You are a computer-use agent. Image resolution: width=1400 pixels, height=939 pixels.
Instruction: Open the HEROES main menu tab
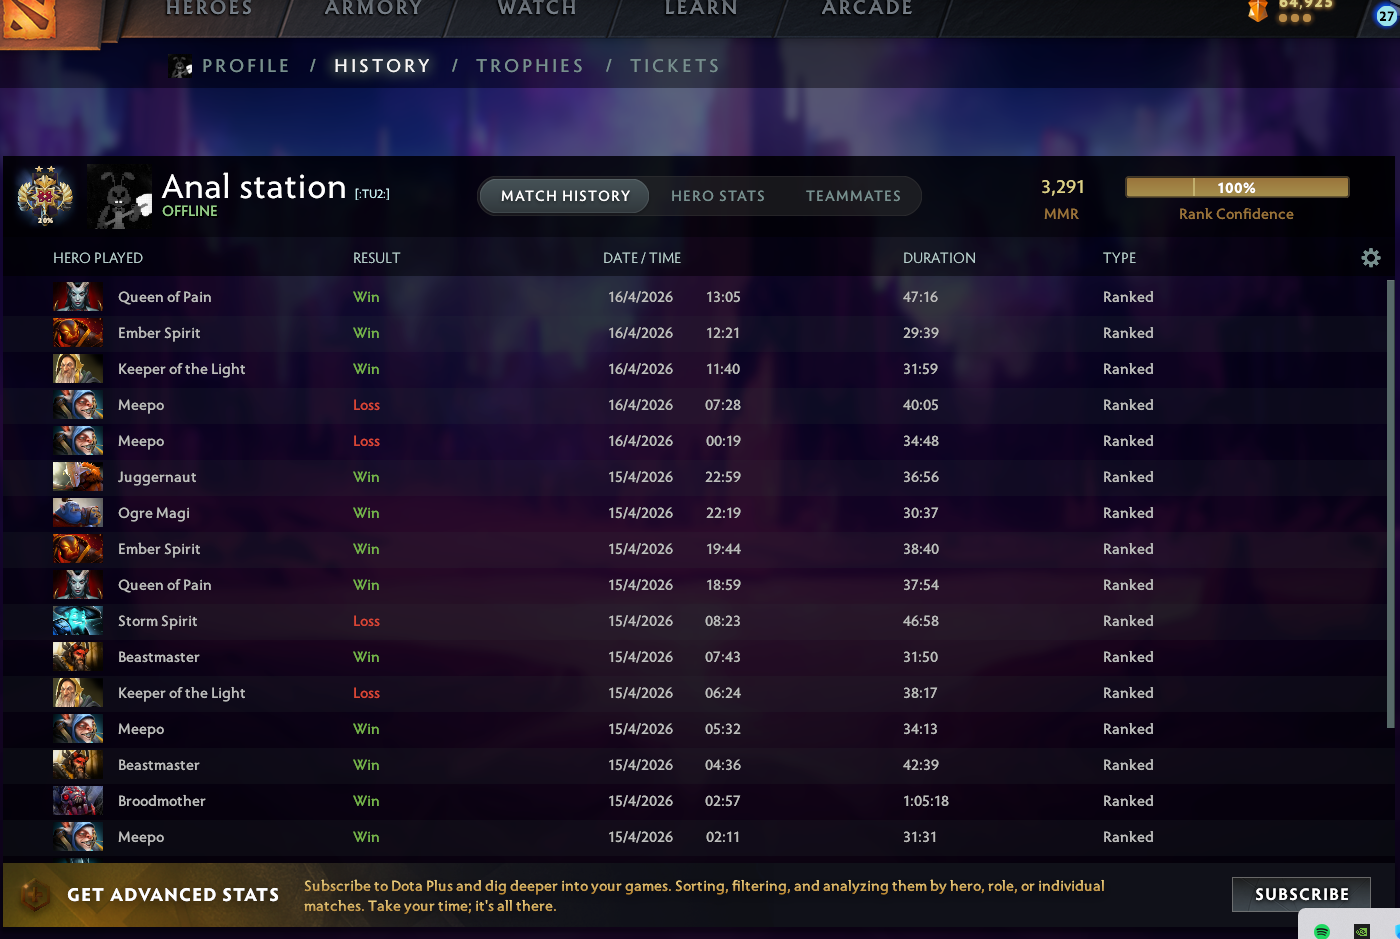209,9
